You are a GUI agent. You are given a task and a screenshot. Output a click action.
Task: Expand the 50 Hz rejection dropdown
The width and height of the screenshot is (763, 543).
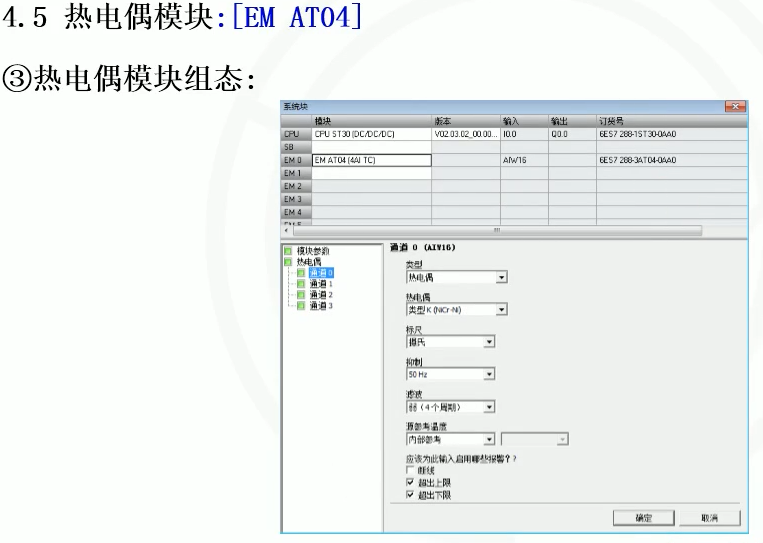[x=451, y=374]
